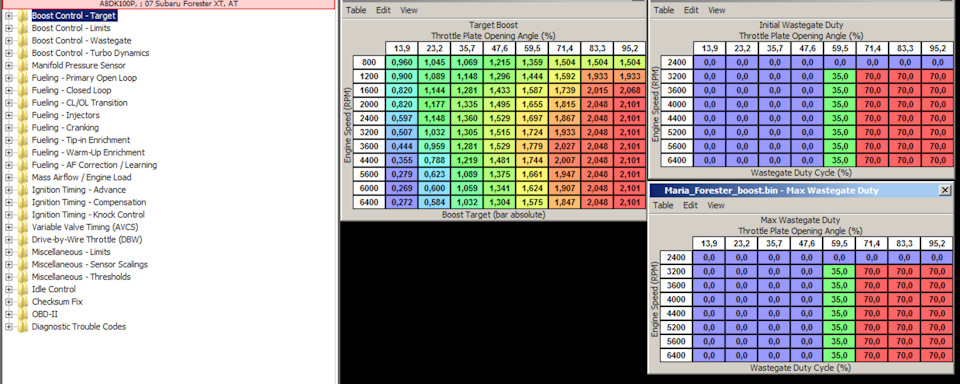This screenshot has width=960, height=384.
Task: Click the 2000 RPM row header in Target Boost
Action: click(369, 104)
